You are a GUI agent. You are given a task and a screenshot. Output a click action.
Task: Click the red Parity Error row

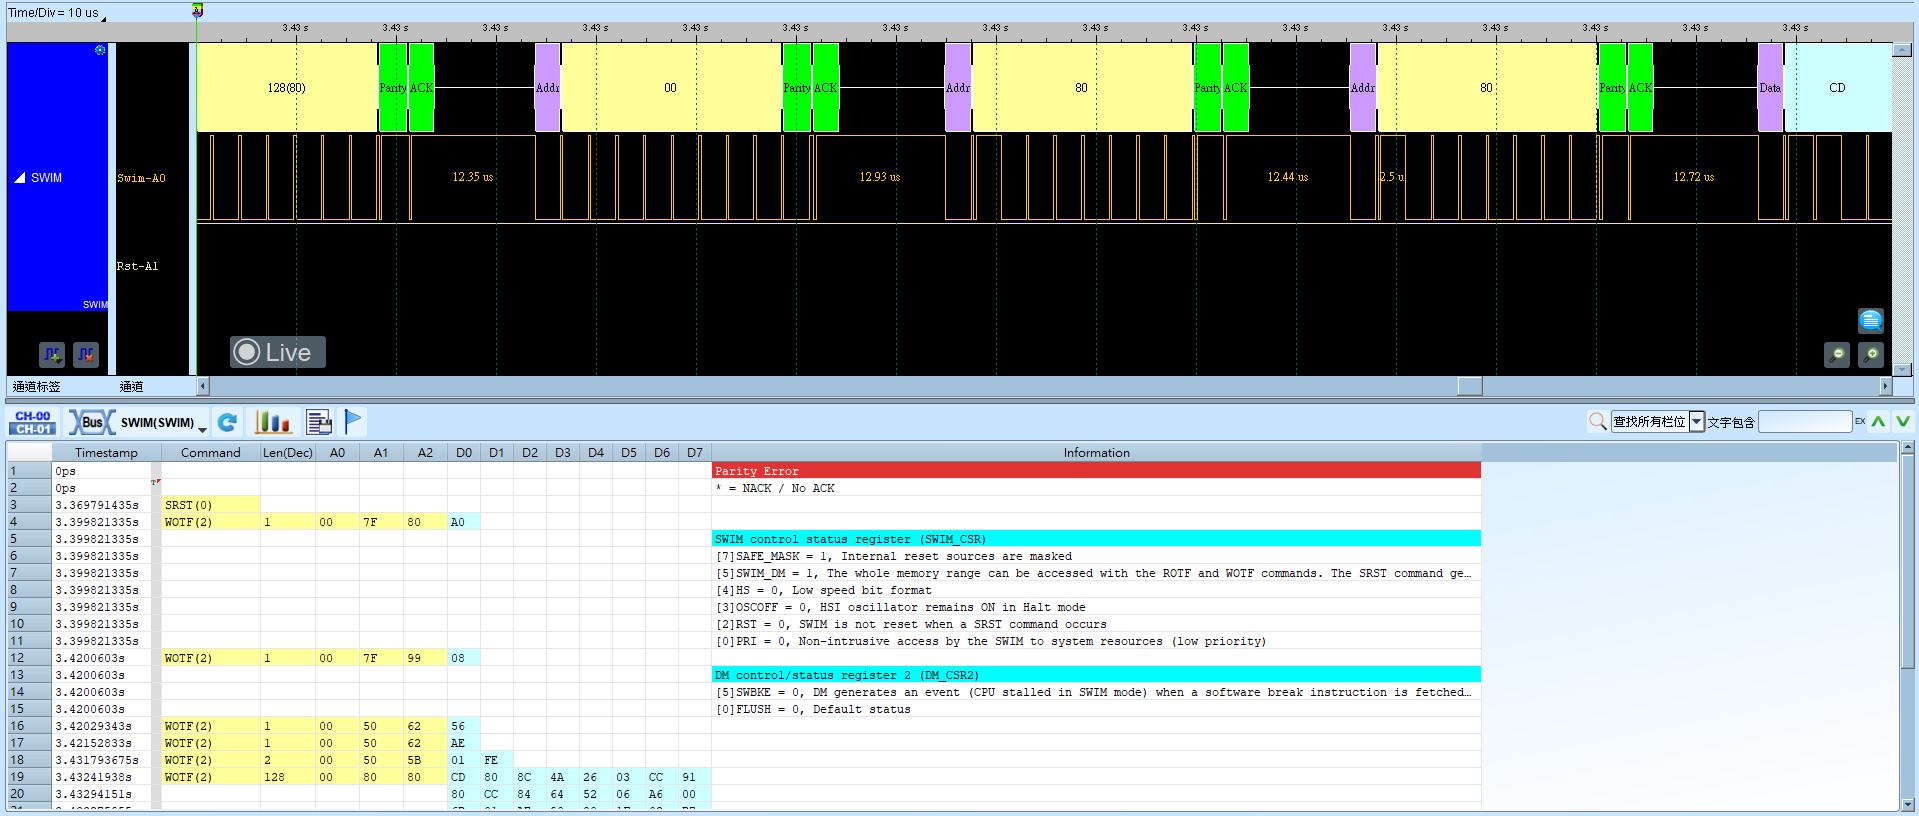(x=1096, y=471)
